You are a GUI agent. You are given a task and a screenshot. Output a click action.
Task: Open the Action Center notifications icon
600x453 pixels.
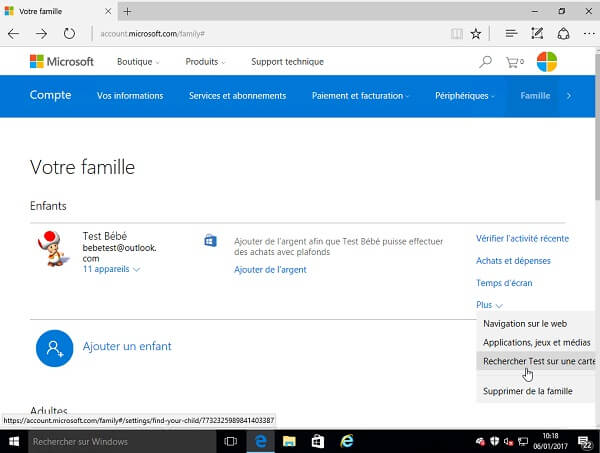coord(585,442)
